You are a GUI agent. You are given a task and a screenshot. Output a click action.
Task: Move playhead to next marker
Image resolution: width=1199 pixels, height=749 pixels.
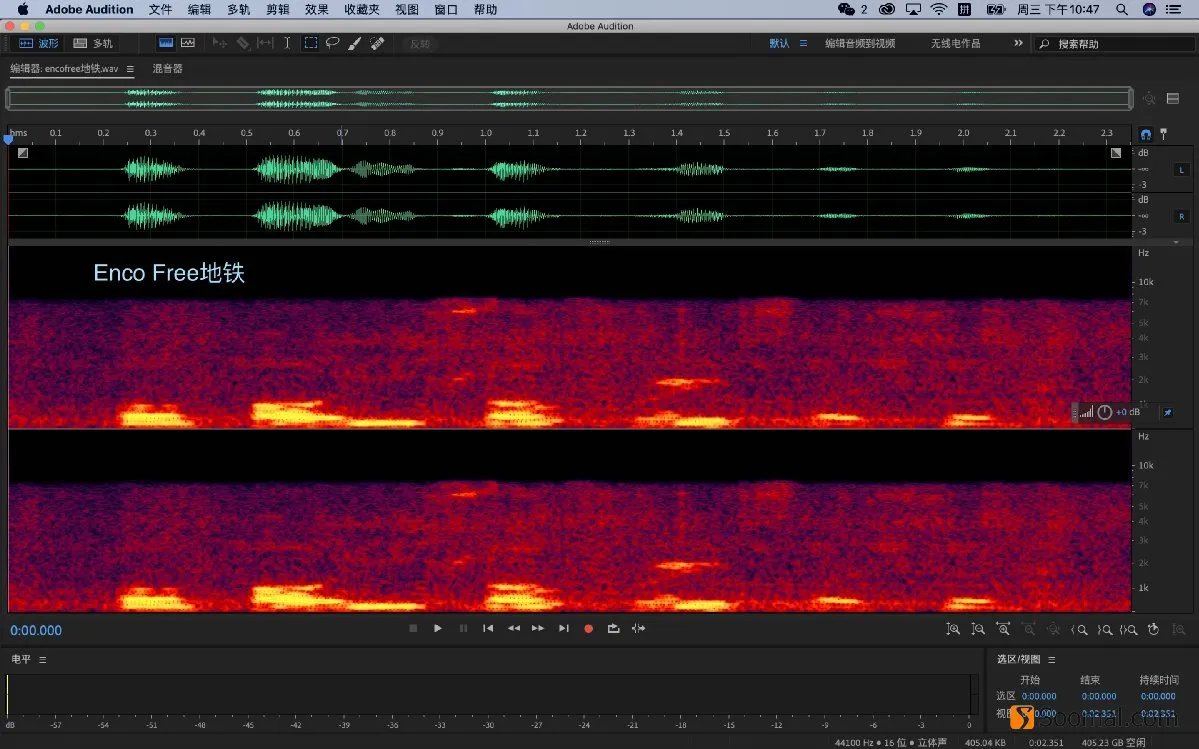click(564, 628)
